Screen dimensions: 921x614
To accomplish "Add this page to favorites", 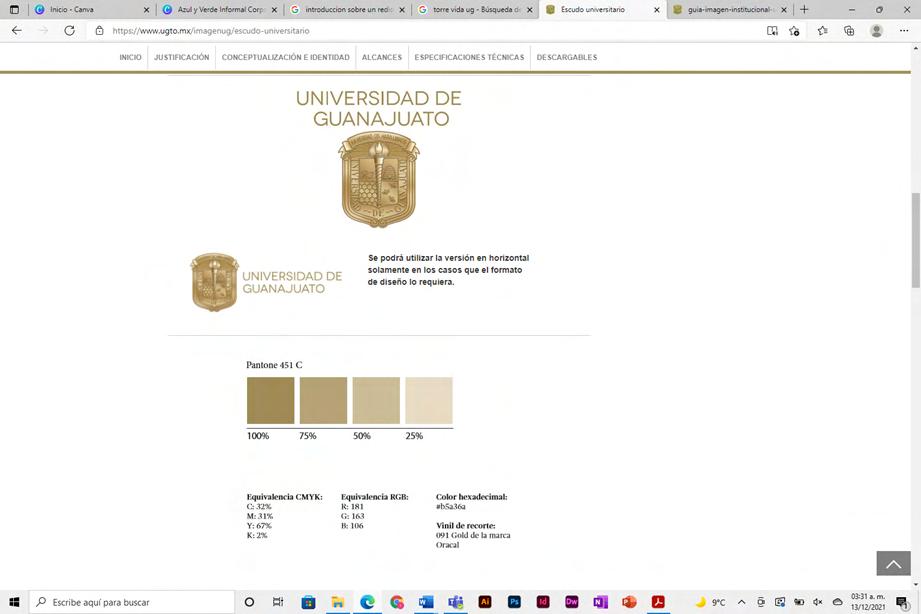I will [794, 31].
